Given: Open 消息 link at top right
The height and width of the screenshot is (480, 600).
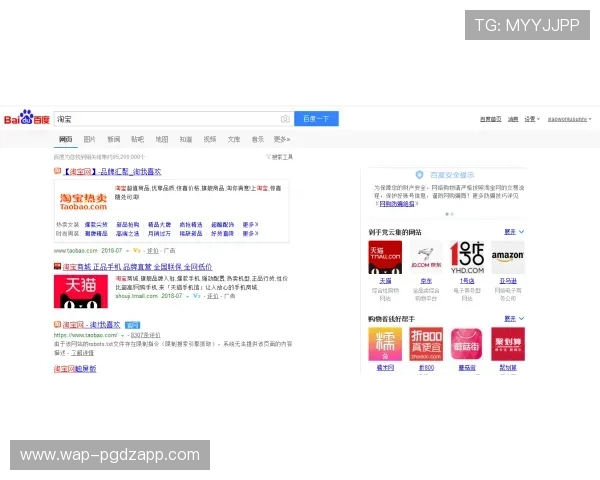Looking at the screenshot, I should click(513, 119).
